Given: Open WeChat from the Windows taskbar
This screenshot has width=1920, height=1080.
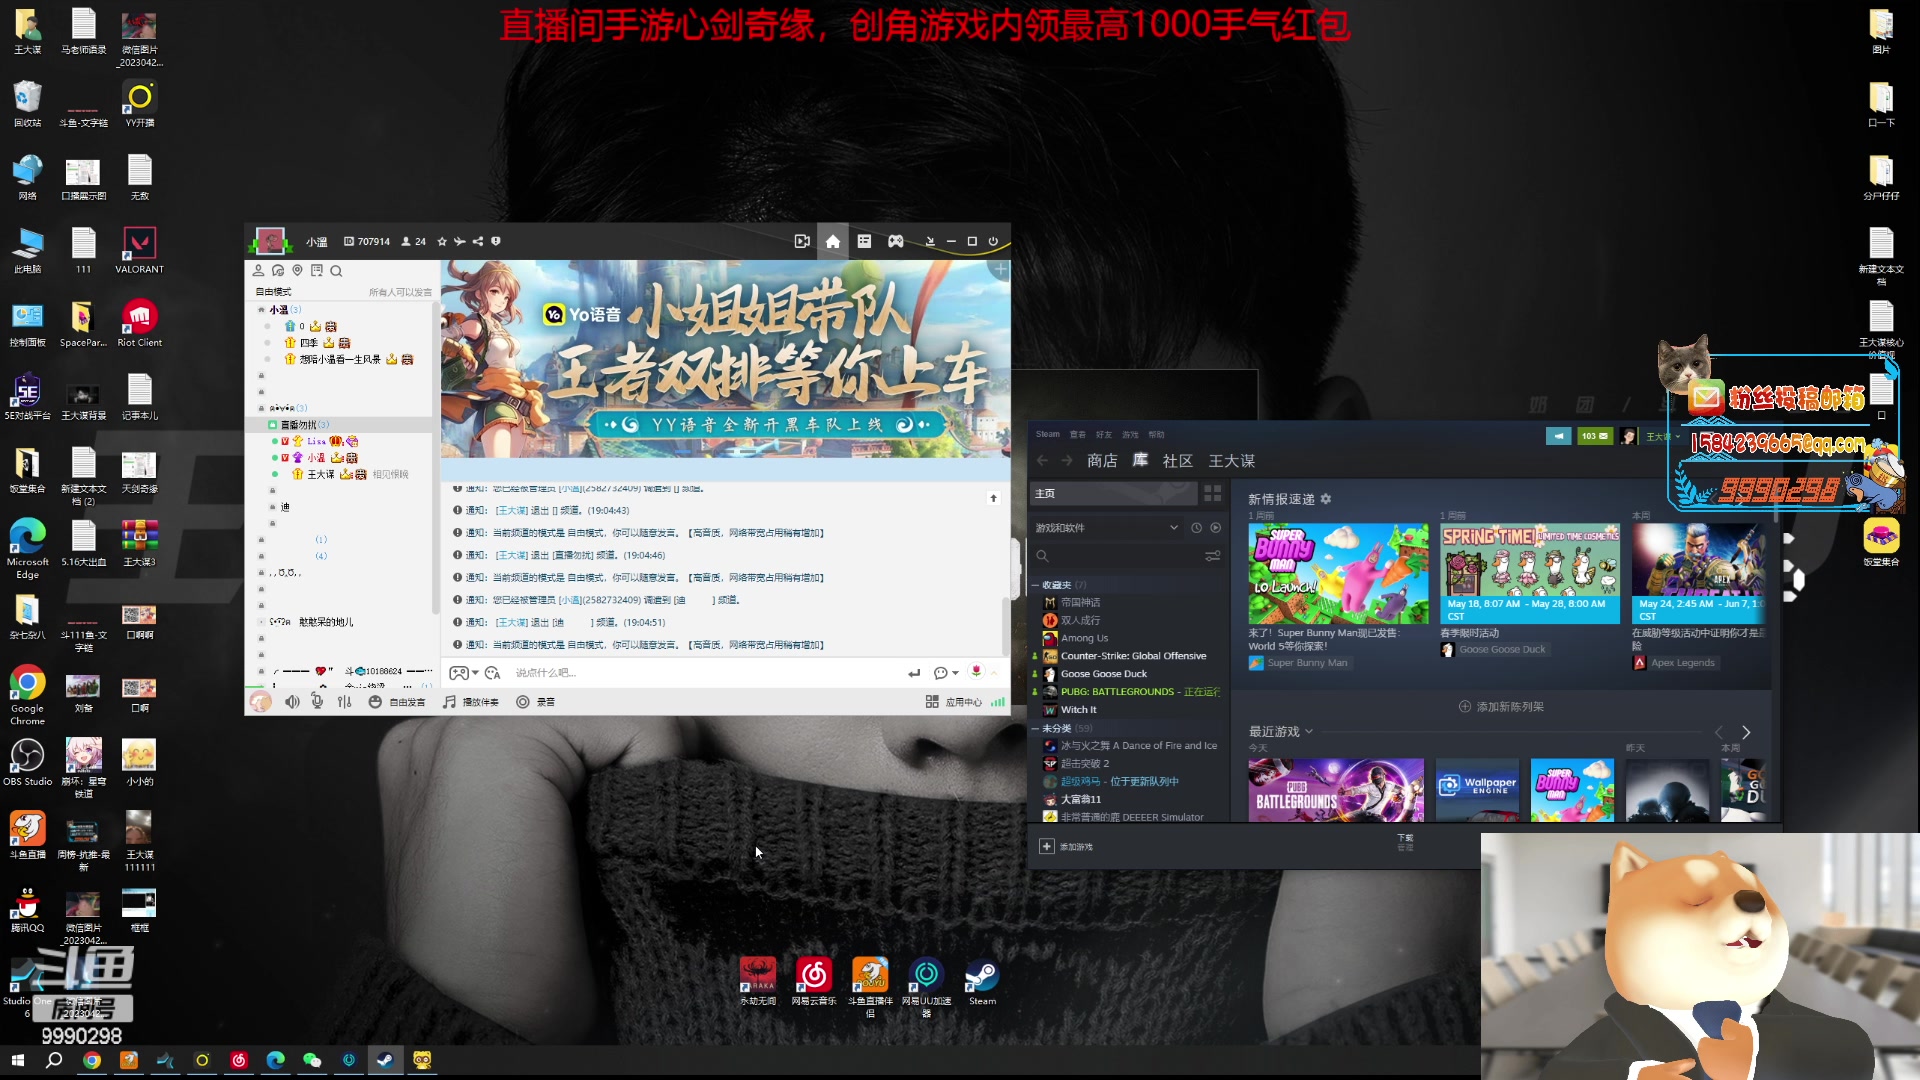Looking at the screenshot, I should tap(312, 1060).
